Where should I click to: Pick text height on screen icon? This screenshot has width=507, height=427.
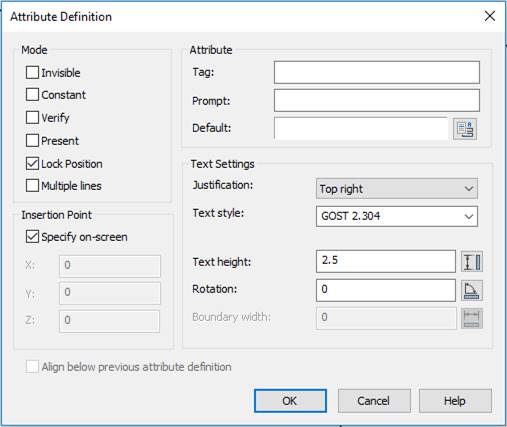(x=472, y=262)
